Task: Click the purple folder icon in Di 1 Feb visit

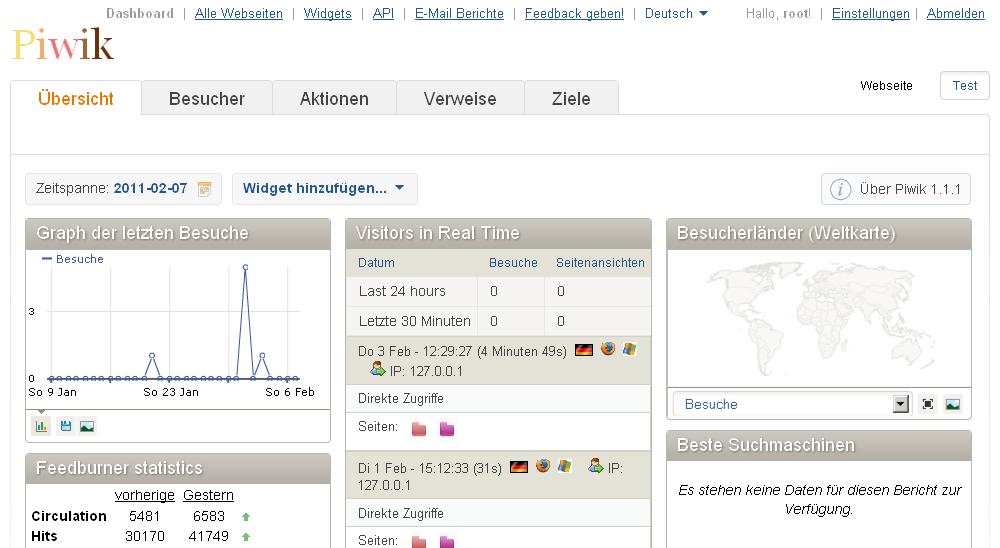Action: pyautogui.click(x=447, y=542)
